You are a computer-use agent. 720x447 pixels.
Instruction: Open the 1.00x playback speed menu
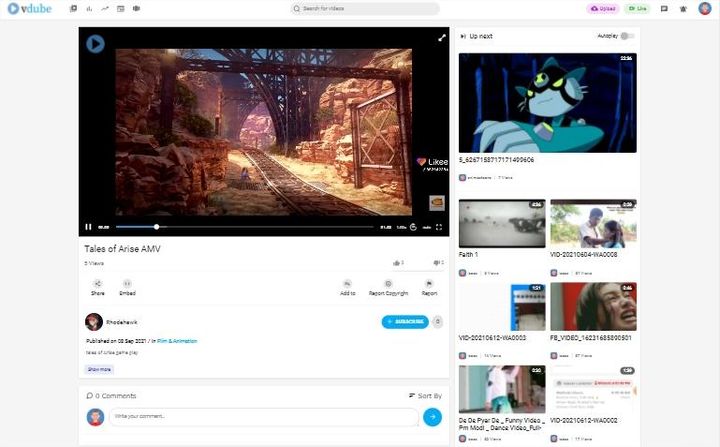401,227
